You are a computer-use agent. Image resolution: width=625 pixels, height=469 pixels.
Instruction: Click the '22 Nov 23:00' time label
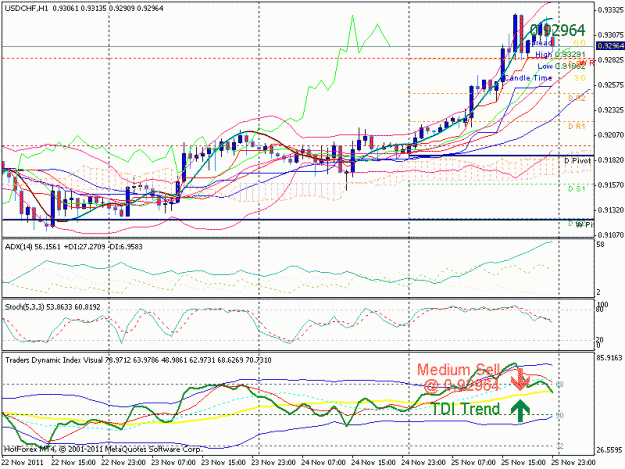click(x=124, y=463)
